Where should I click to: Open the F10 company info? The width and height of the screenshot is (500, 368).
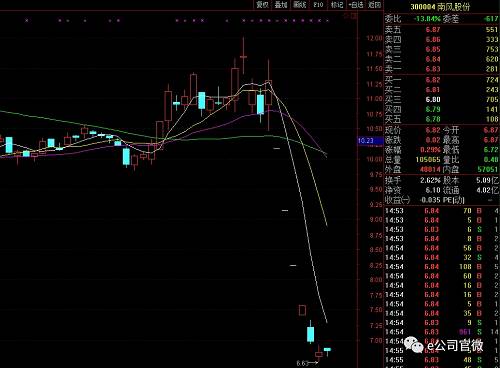click(318, 5)
